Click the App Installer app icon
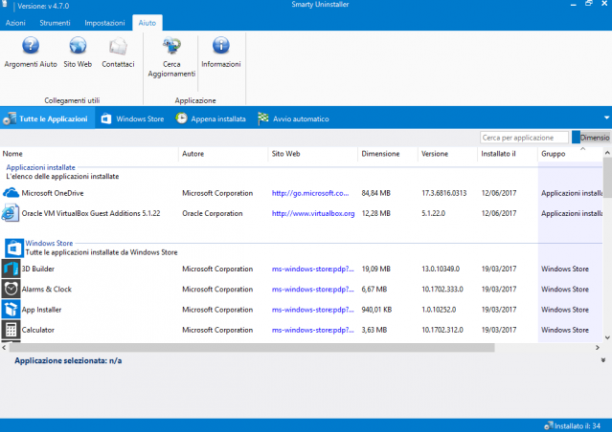The height and width of the screenshot is (432, 612). [11, 309]
